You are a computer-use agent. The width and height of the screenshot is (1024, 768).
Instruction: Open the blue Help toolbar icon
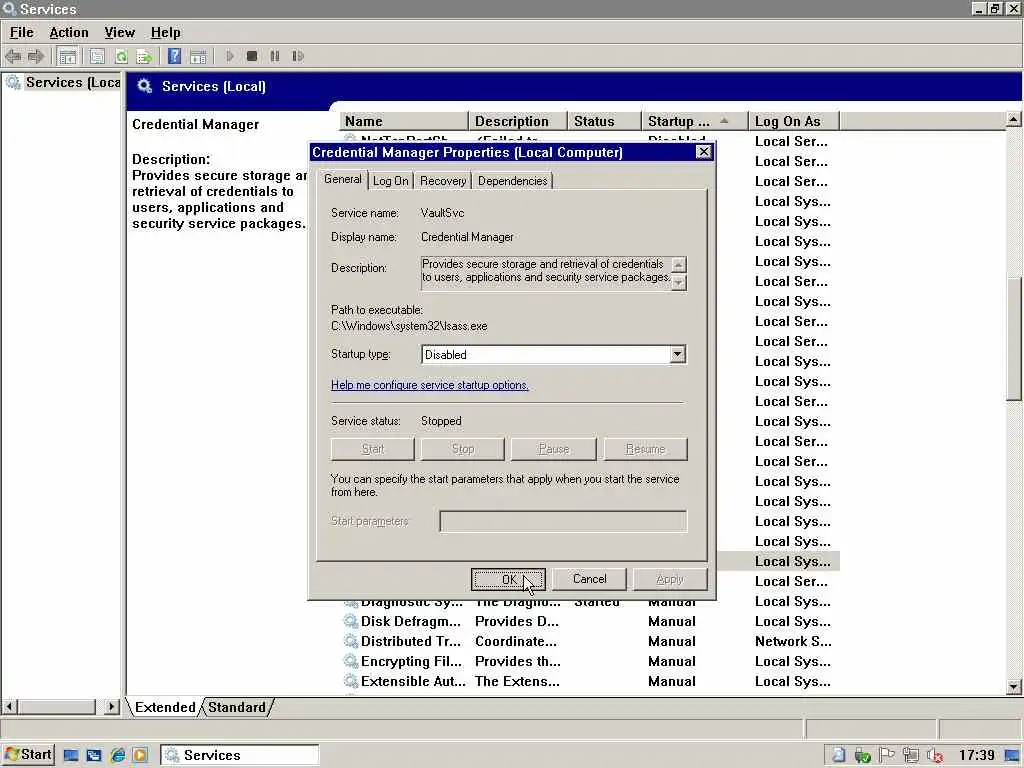pyautogui.click(x=174, y=56)
